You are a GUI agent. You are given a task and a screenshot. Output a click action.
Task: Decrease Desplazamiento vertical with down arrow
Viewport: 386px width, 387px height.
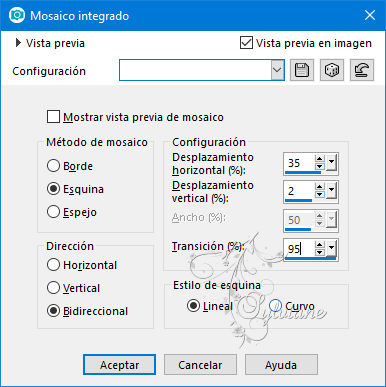point(320,194)
